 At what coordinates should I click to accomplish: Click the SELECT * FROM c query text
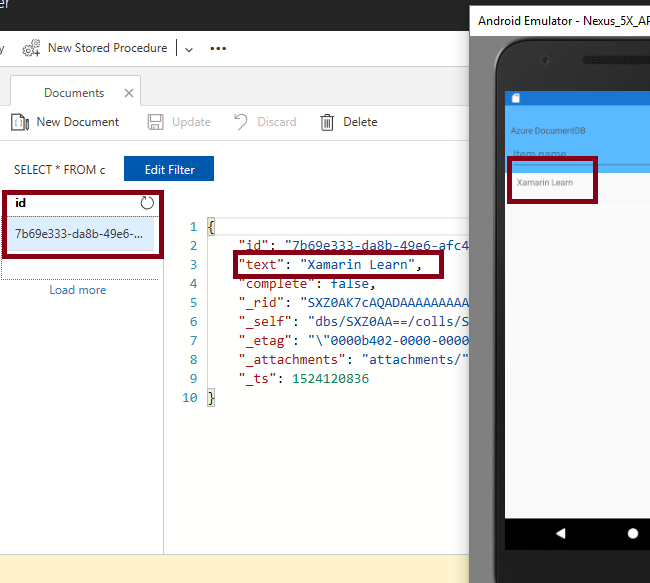[x=60, y=170]
